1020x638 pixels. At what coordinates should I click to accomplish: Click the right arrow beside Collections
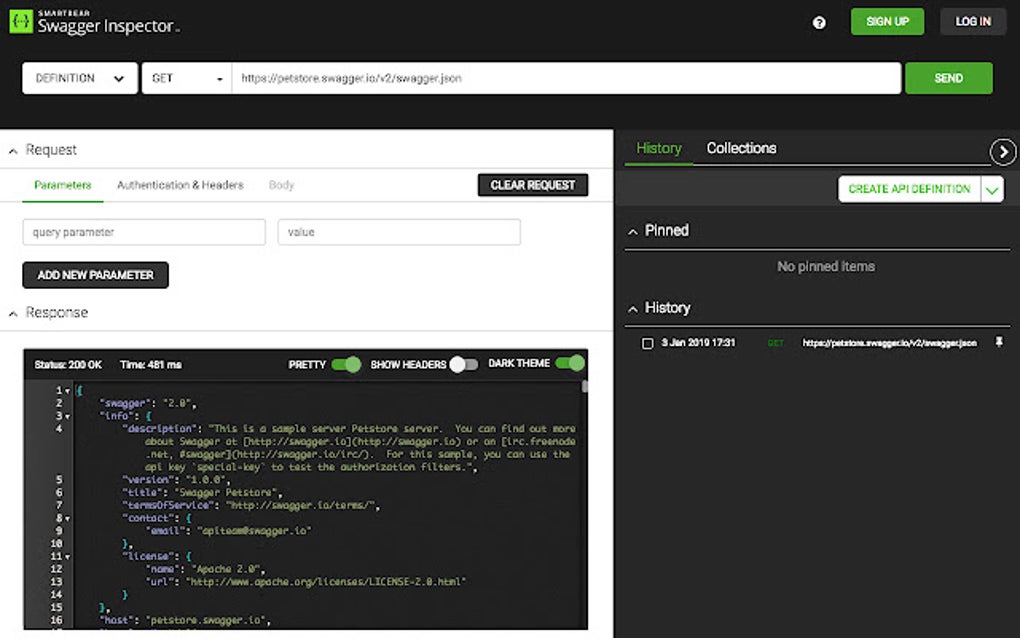pos(1003,151)
